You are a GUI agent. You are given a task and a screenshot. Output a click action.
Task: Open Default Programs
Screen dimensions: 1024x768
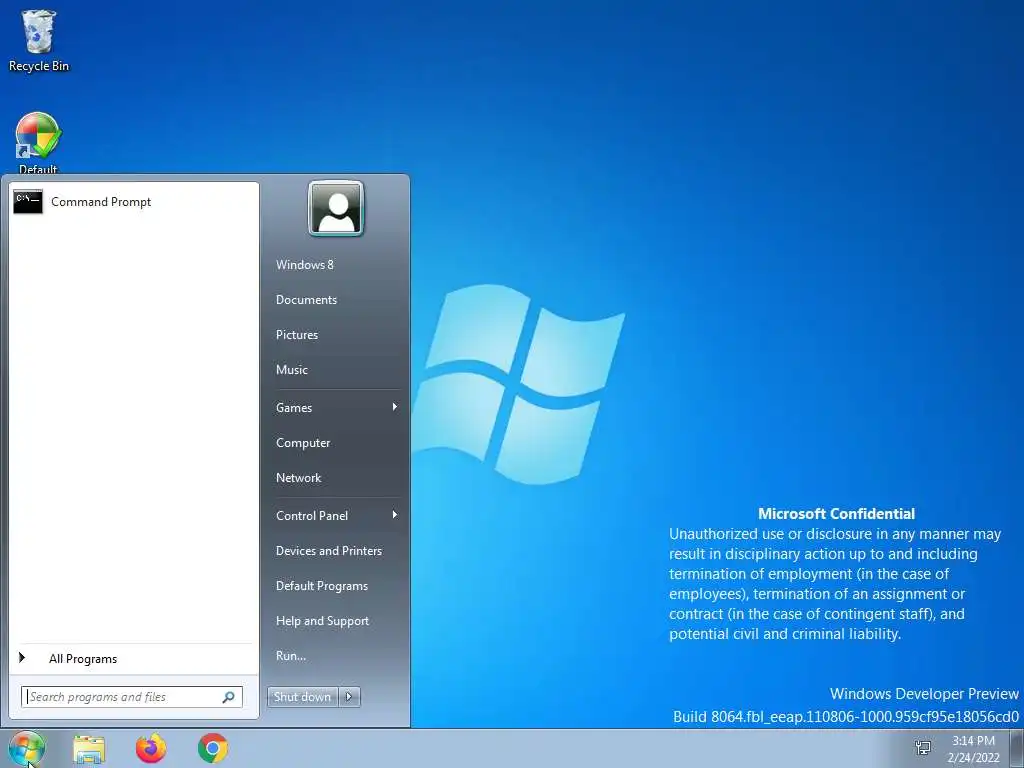coord(322,586)
